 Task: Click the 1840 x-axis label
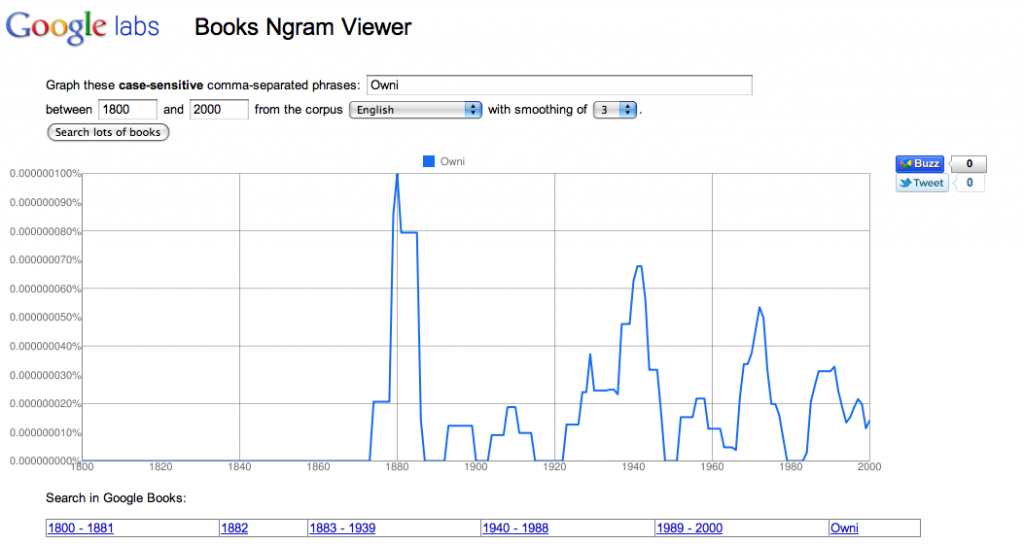pyautogui.click(x=240, y=467)
